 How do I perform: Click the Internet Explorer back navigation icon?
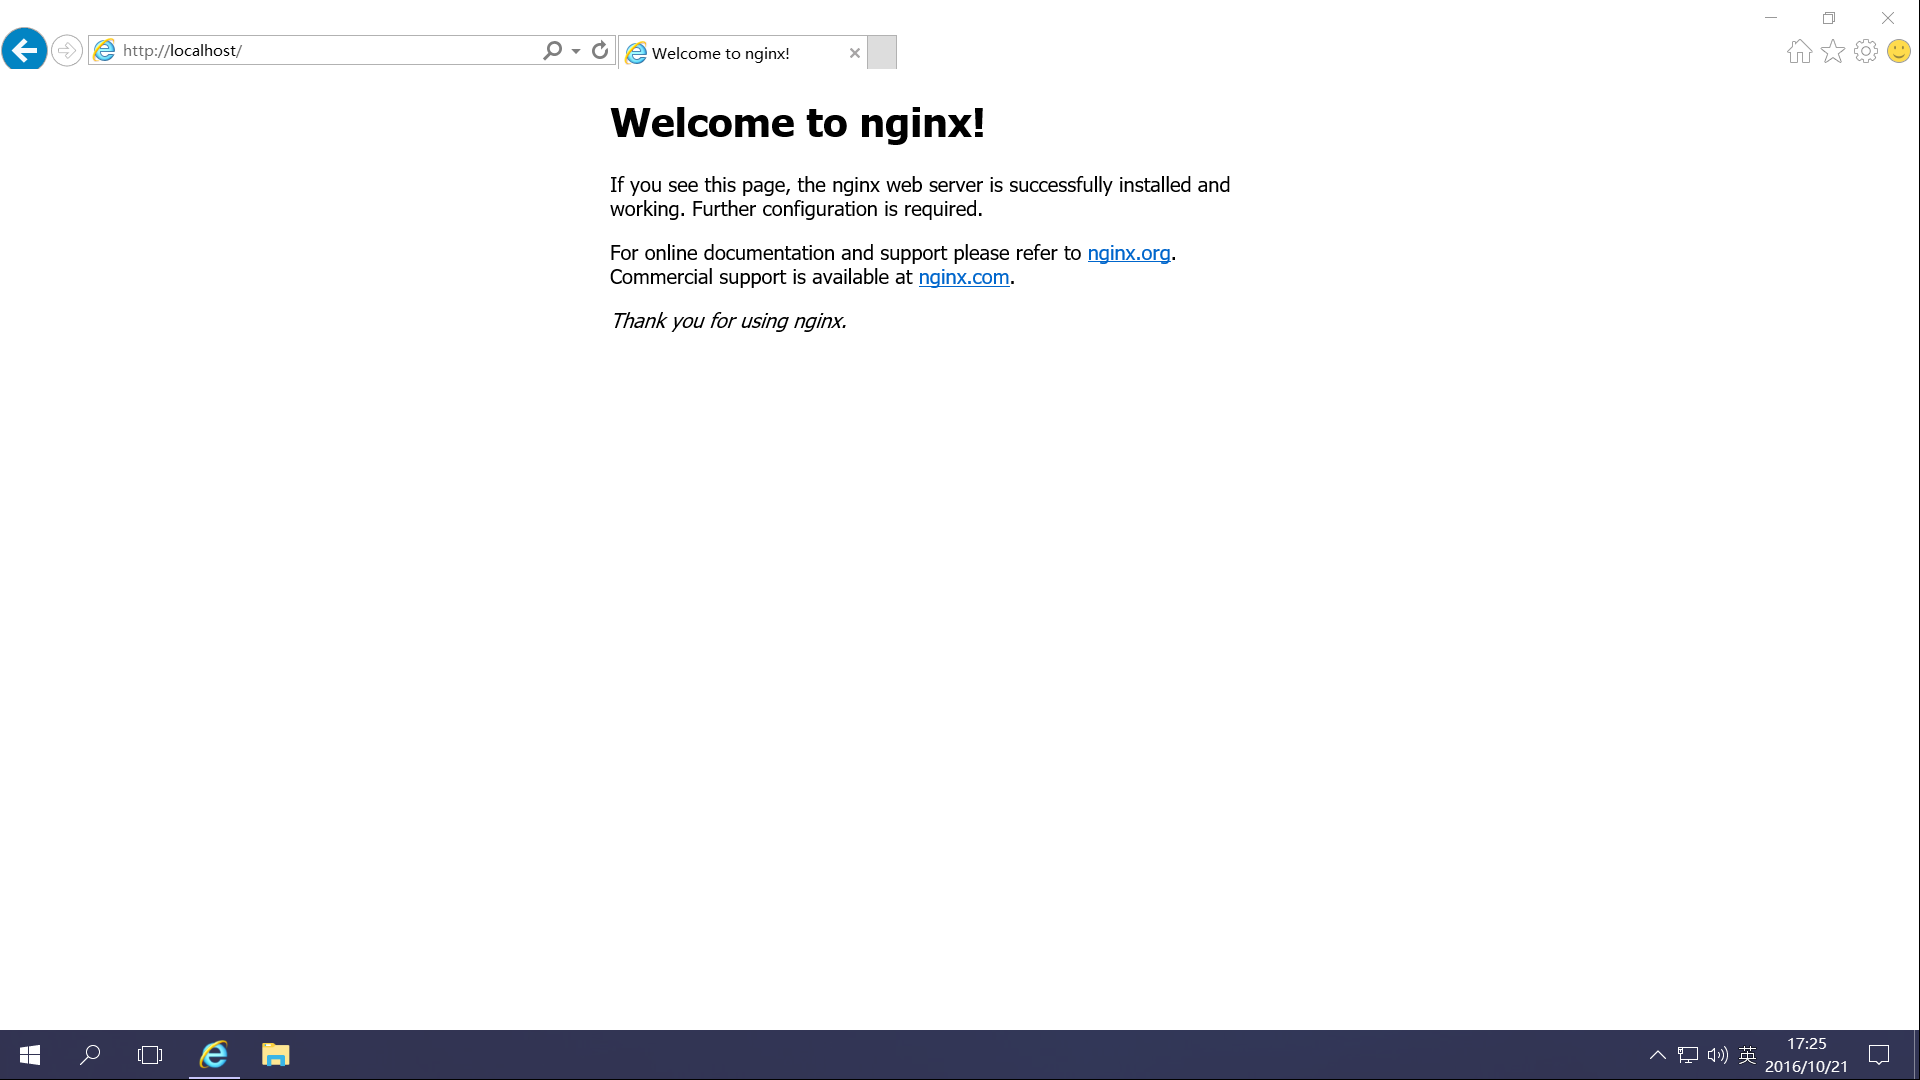point(24,50)
